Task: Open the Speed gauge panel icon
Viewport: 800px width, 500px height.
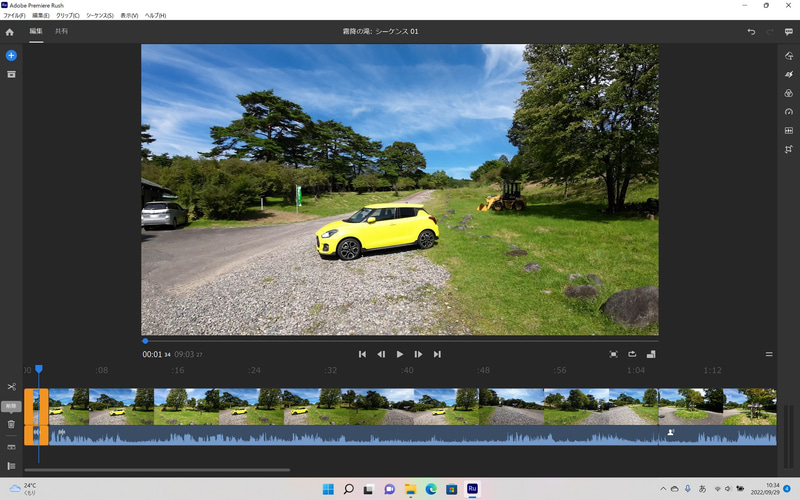Action: pyautogui.click(x=789, y=112)
